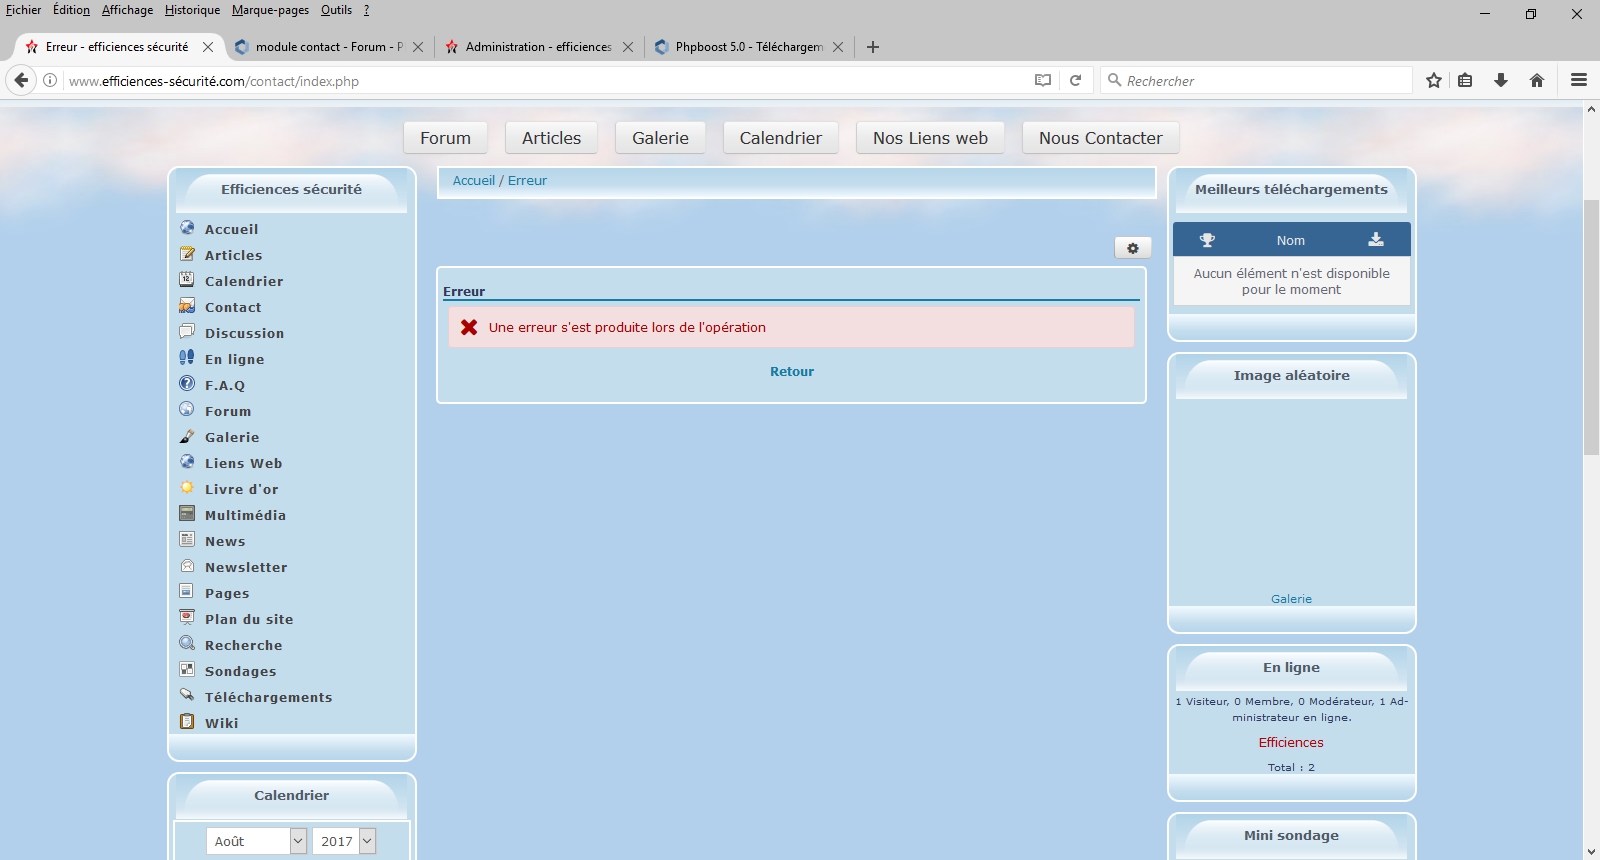
Task: Reload the page with the refresh icon
Action: pyautogui.click(x=1075, y=81)
